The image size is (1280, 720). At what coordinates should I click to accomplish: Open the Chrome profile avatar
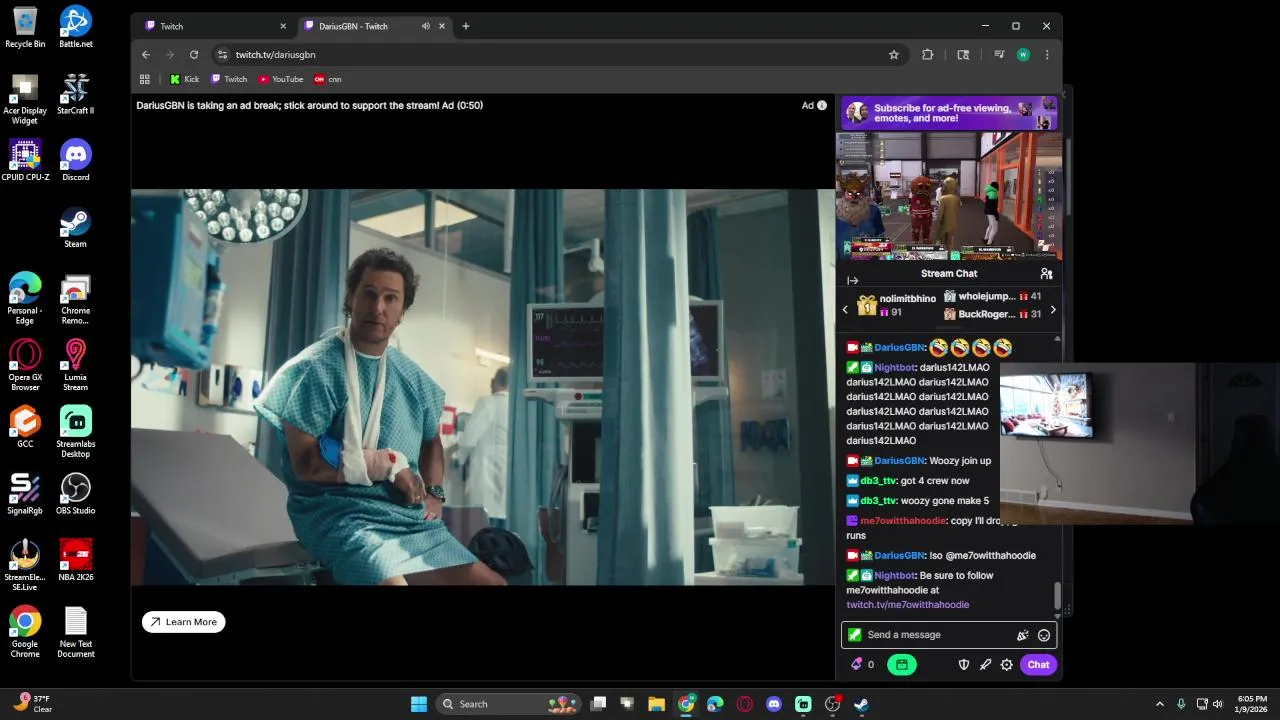click(1023, 55)
